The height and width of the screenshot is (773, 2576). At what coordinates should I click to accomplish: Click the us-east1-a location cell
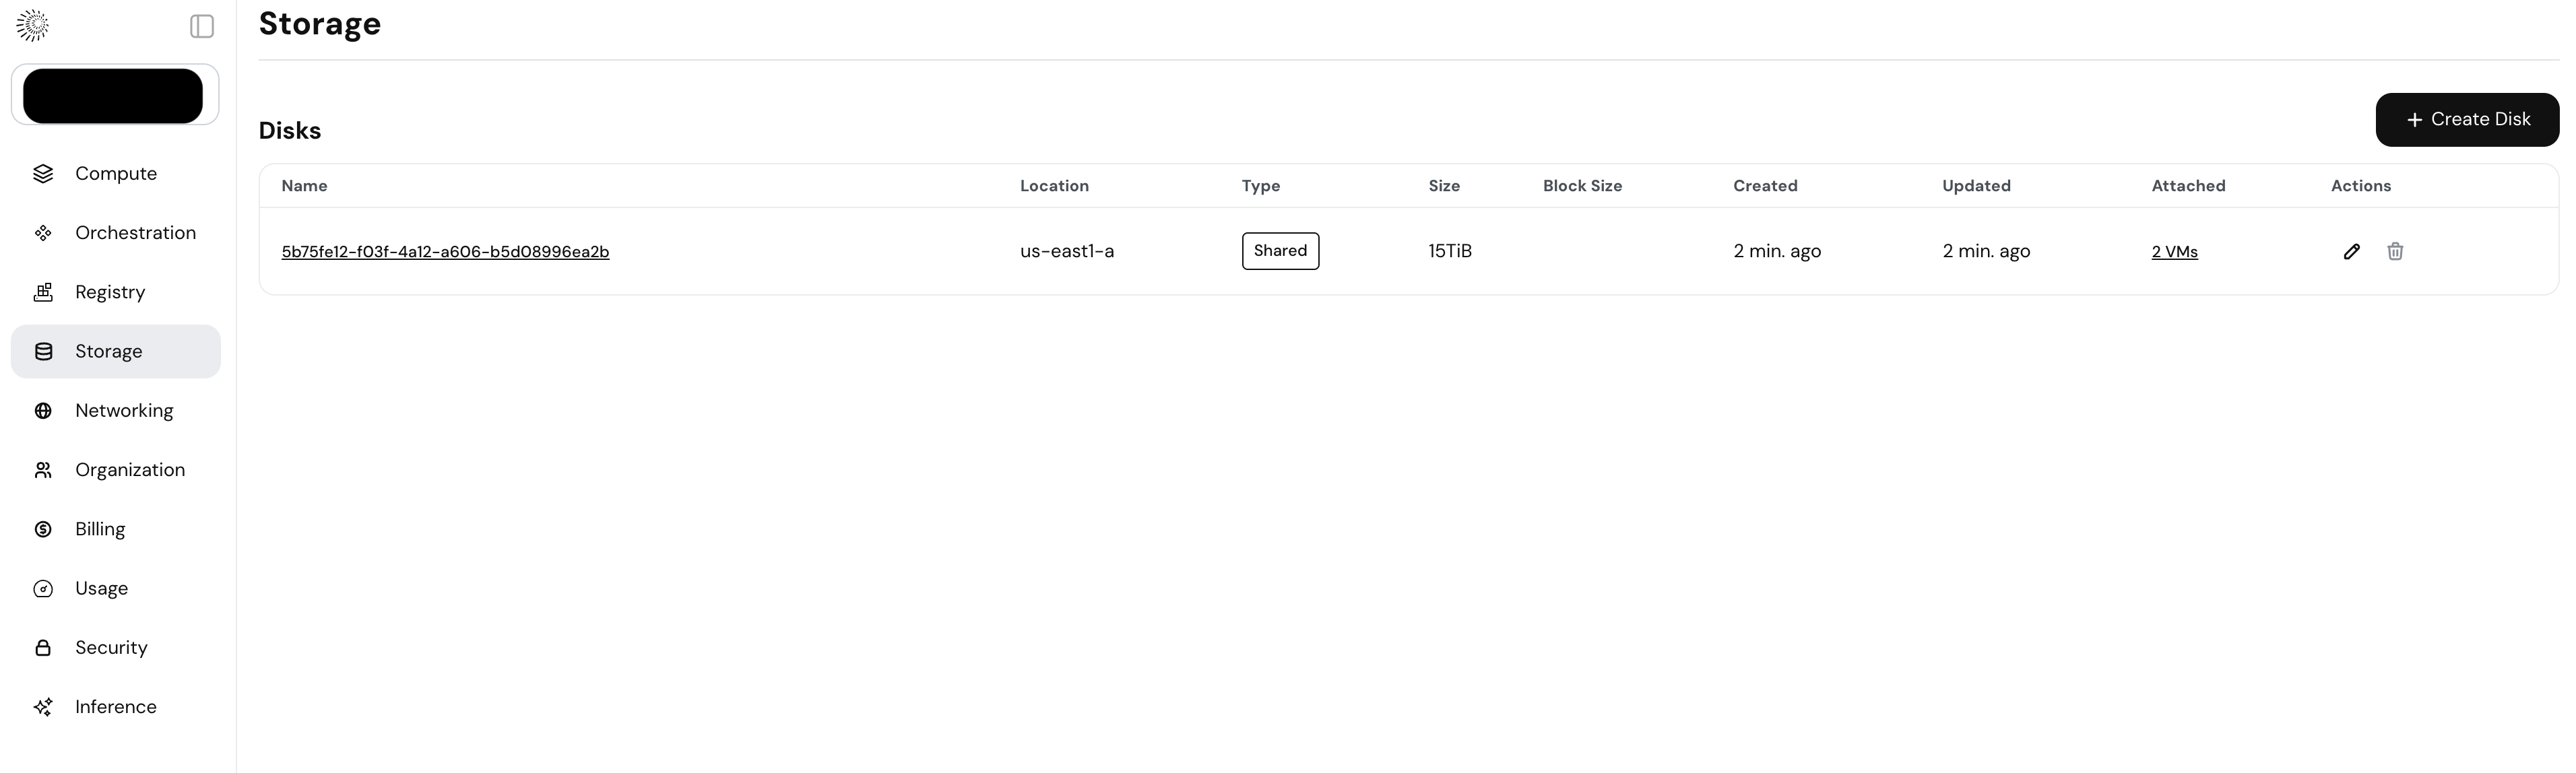[x=1067, y=251]
